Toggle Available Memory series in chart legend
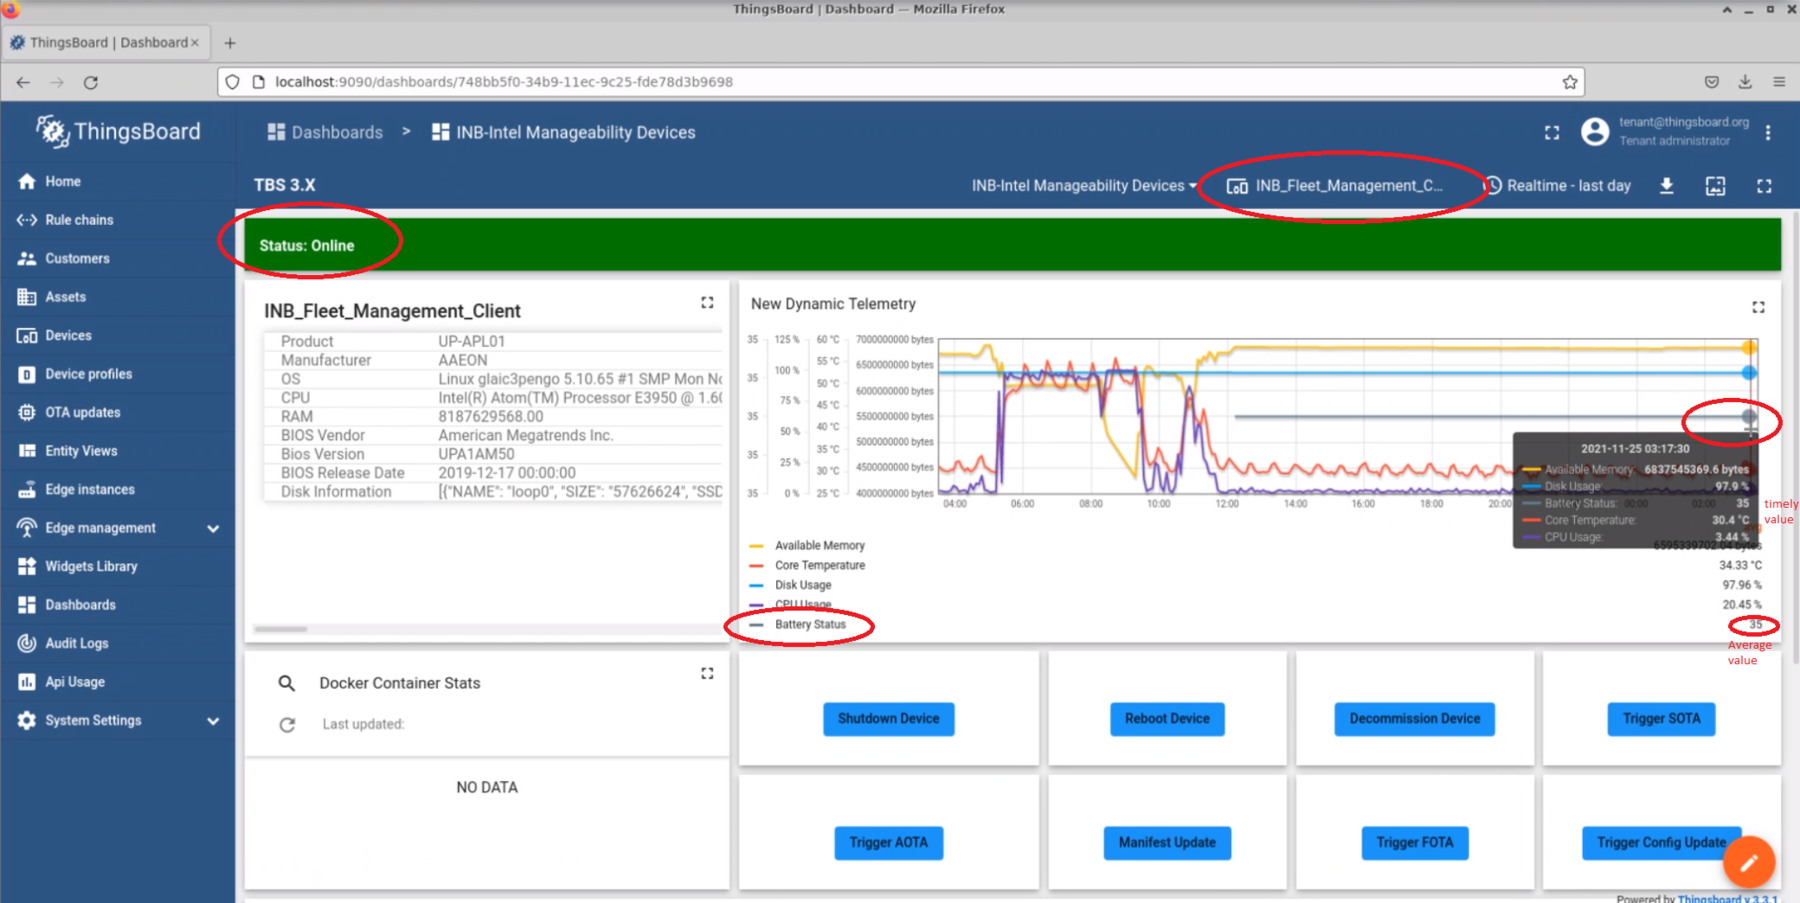Screen dimensions: 1800x903 [819, 546]
